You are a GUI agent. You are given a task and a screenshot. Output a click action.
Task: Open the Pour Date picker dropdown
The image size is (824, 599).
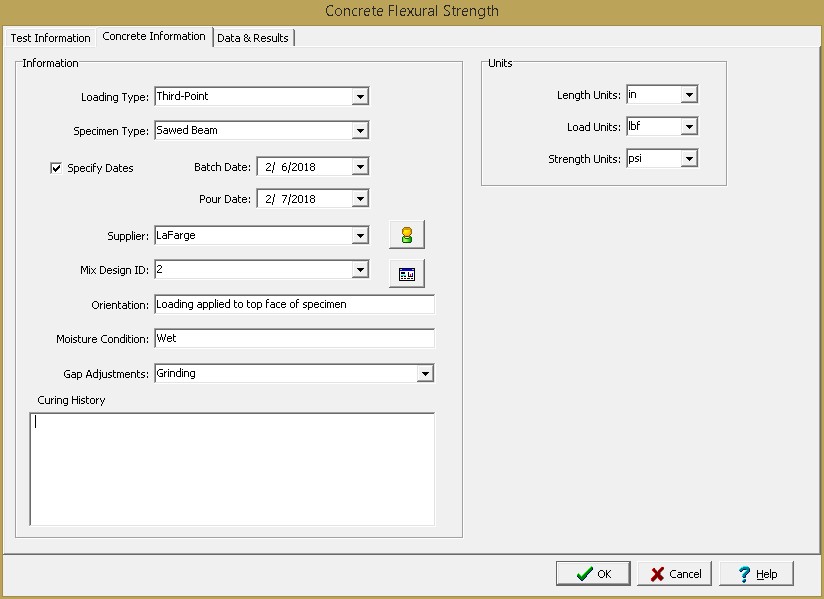360,199
